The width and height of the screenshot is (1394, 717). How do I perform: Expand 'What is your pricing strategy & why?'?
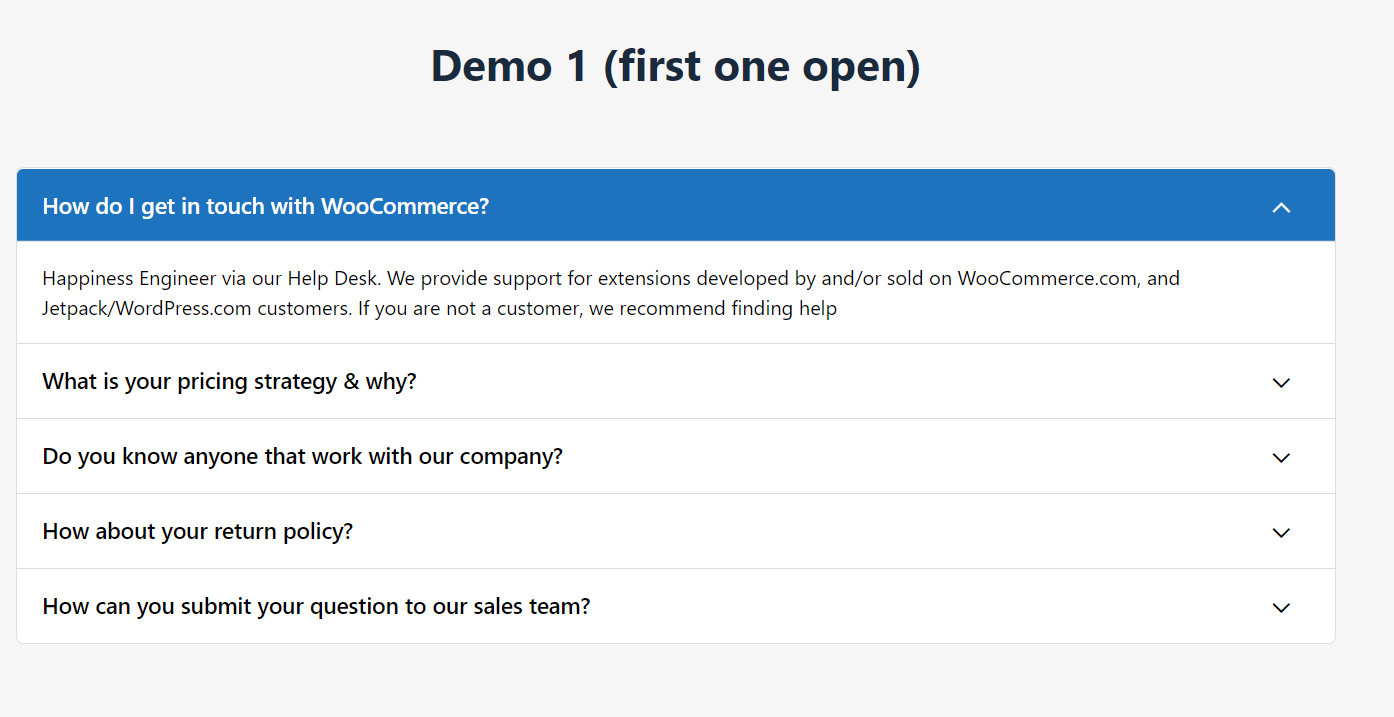click(676, 381)
